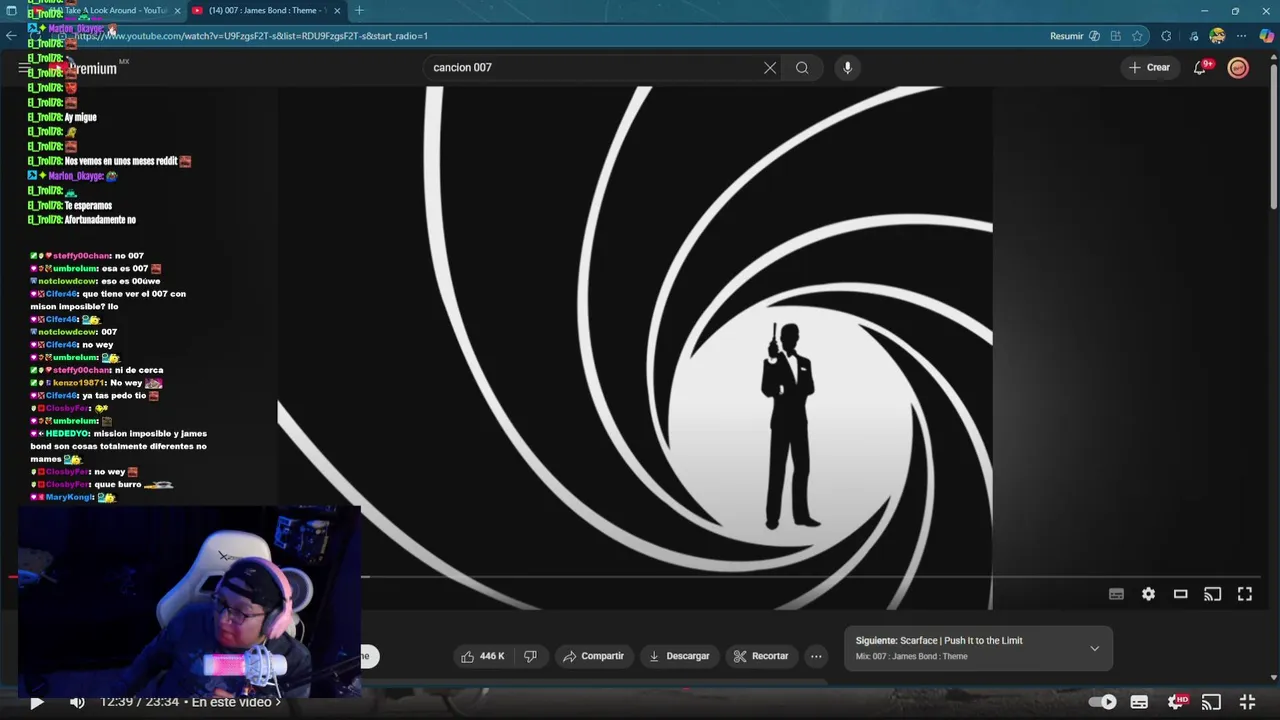Viewport: 1280px width, 720px height.
Task: Close the 'Take A Look Around' tab
Action: (x=178, y=10)
